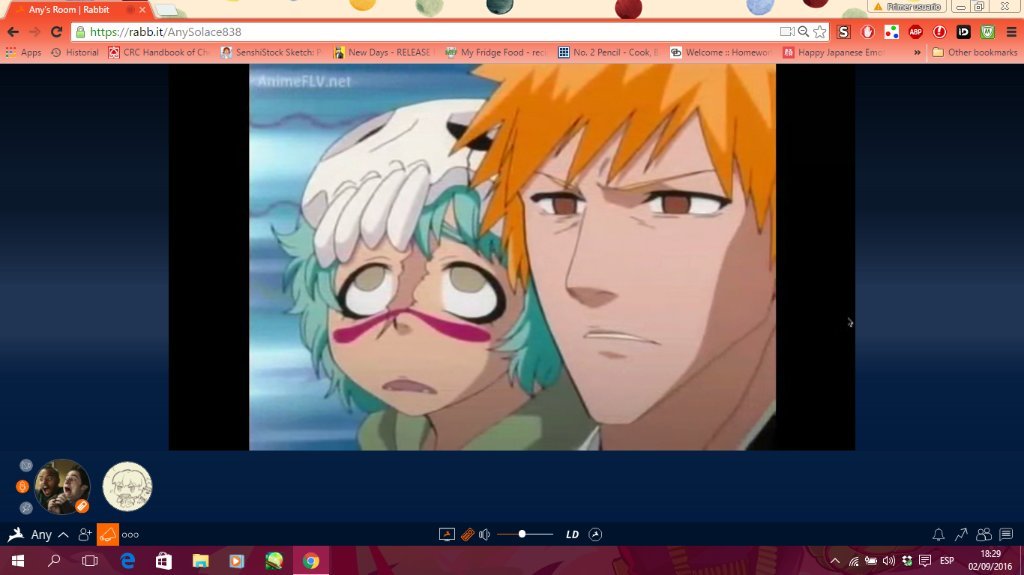Mute the Rabbitcast speaker volume
Image resolution: width=1024 pixels, height=575 pixels.
pos(485,534)
